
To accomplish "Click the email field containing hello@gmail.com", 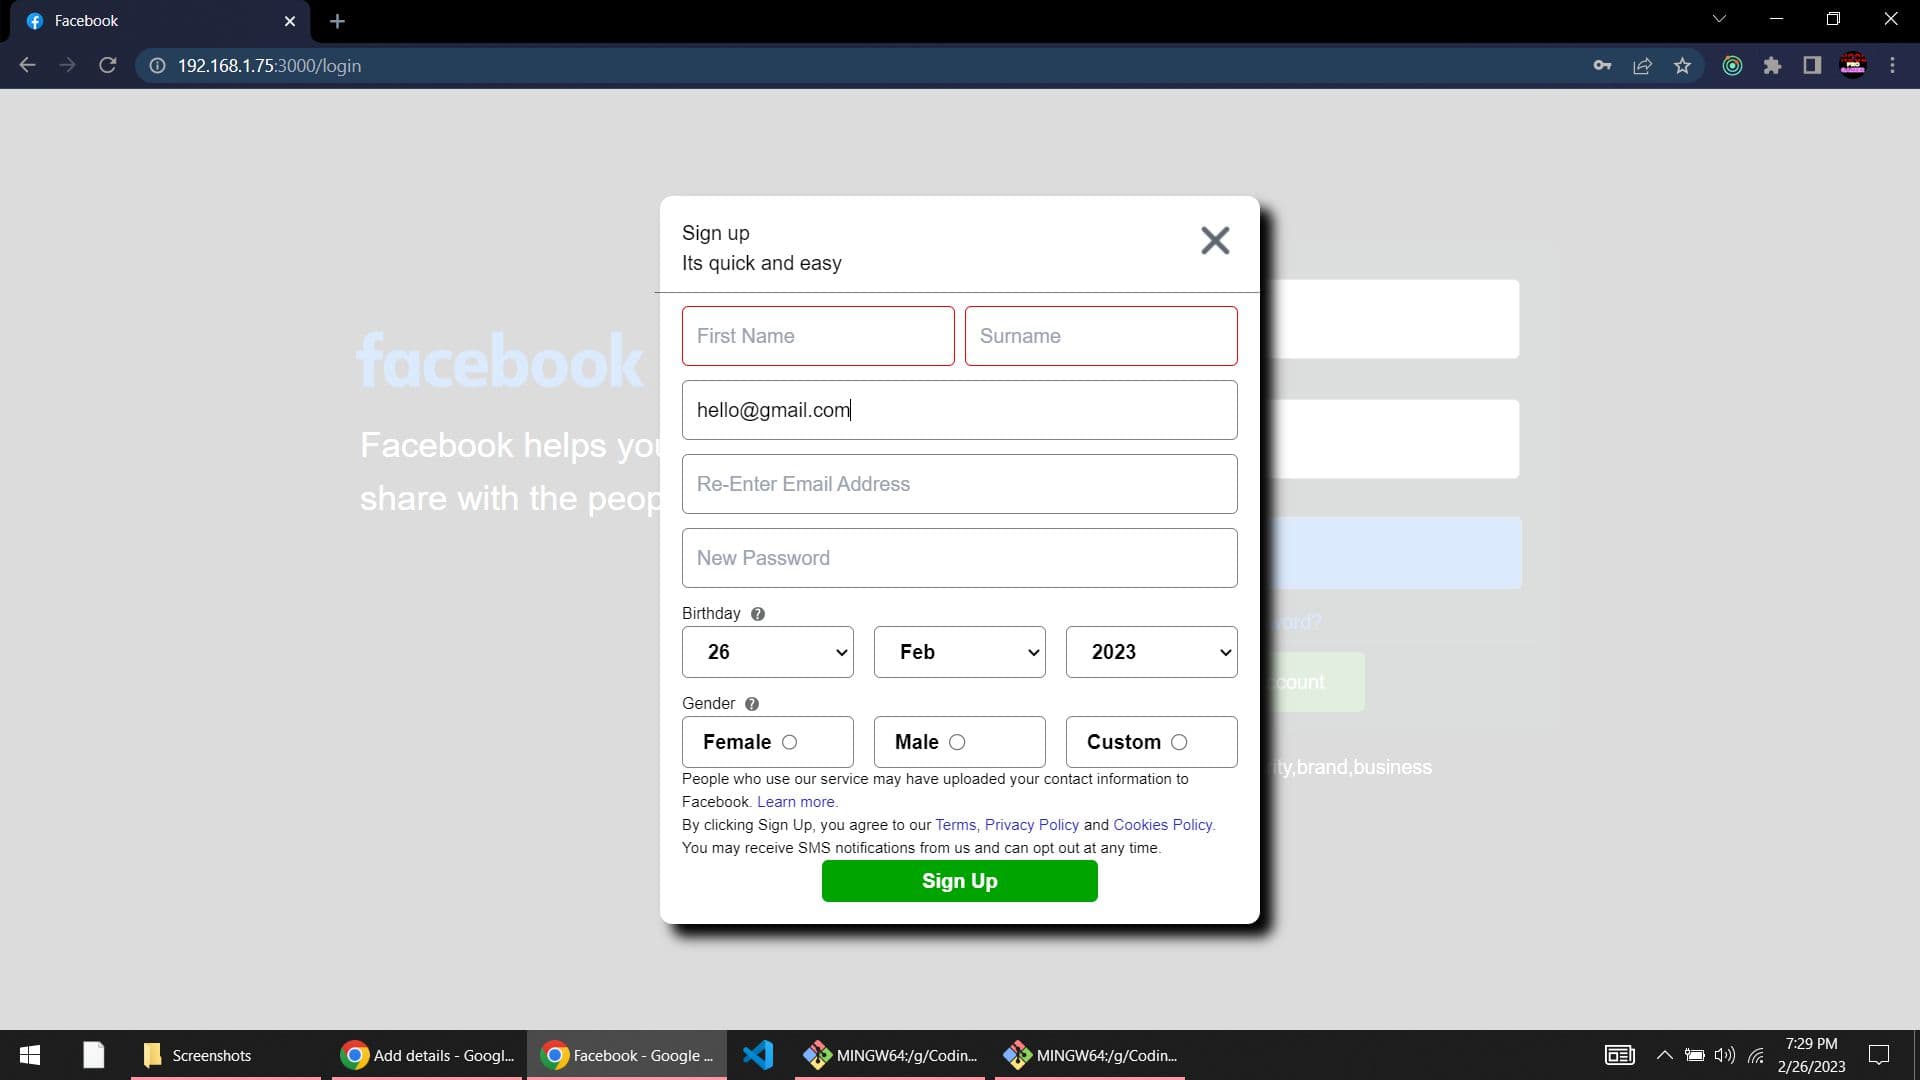I will click(960, 410).
